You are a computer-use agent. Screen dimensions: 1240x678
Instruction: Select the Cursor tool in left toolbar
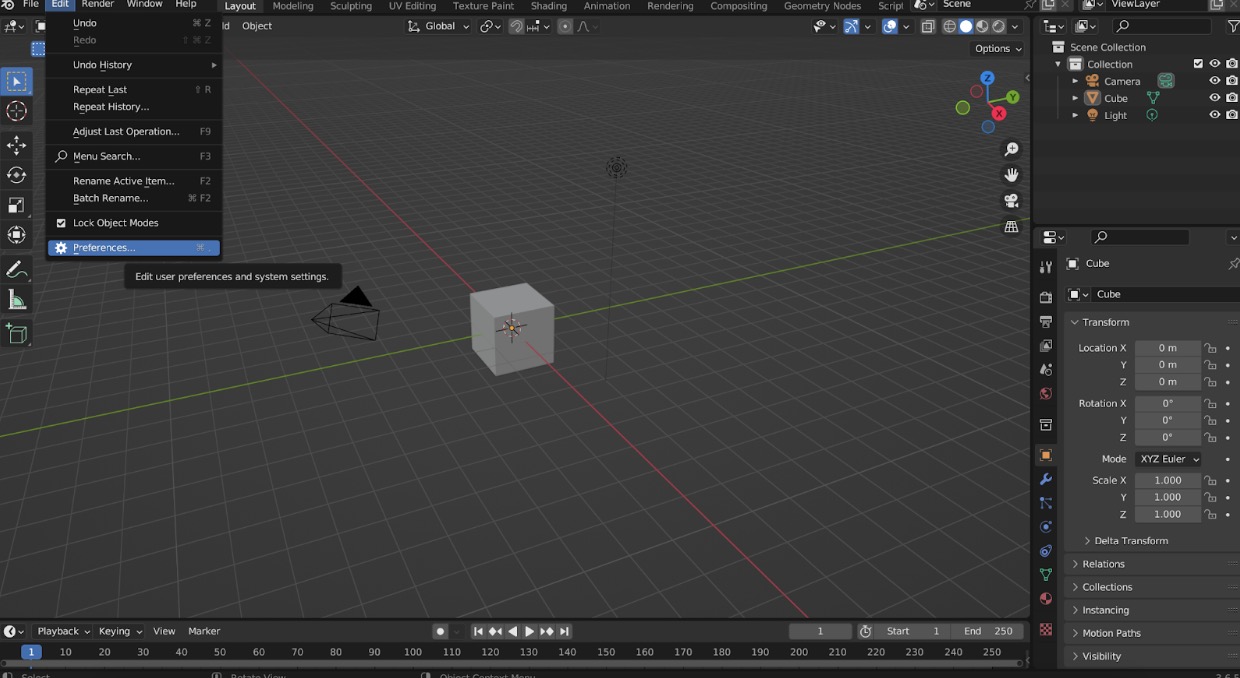[x=17, y=112]
